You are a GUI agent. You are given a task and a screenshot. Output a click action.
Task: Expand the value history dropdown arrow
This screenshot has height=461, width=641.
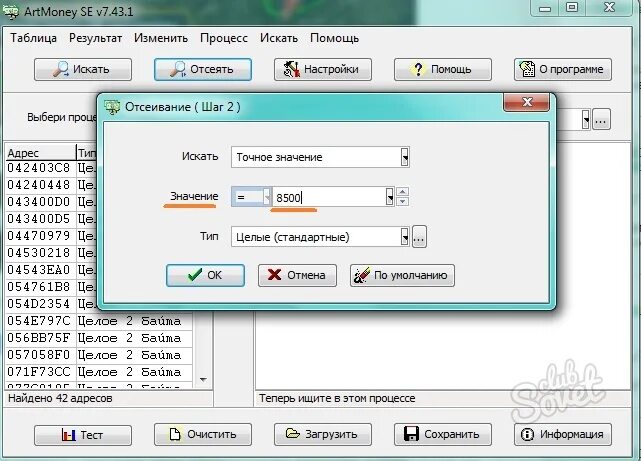pyautogui.click(x=390, y=197)
